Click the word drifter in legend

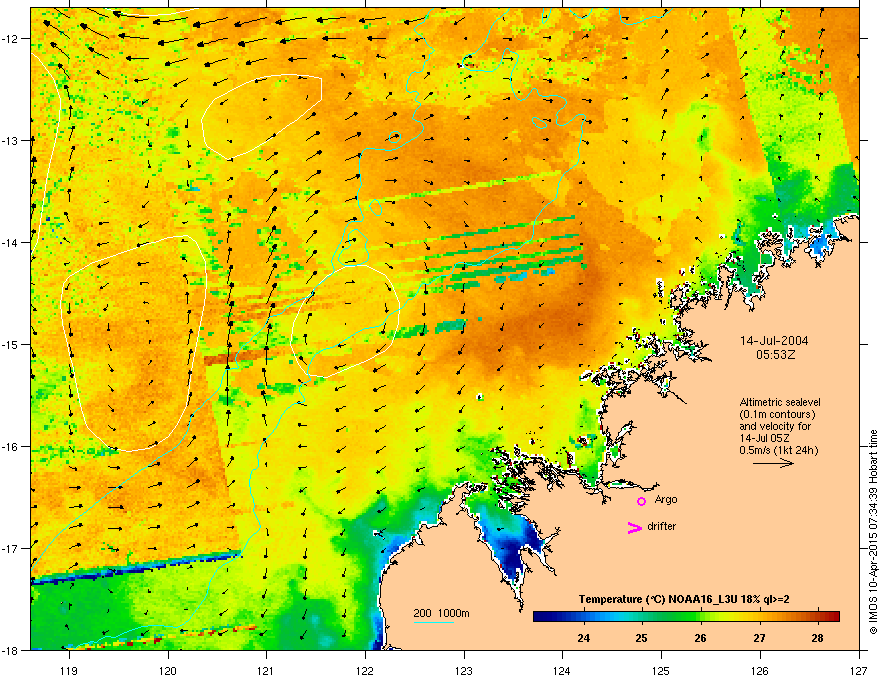coord(661,526)
